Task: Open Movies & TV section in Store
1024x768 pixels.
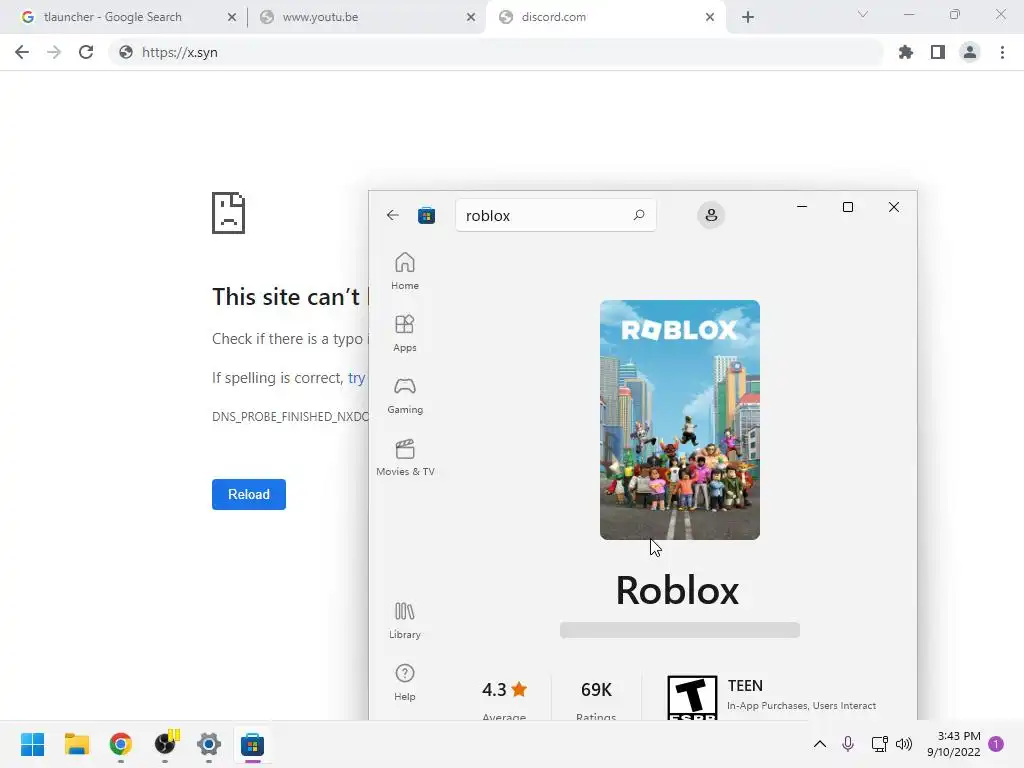Action: coord(405,457)
